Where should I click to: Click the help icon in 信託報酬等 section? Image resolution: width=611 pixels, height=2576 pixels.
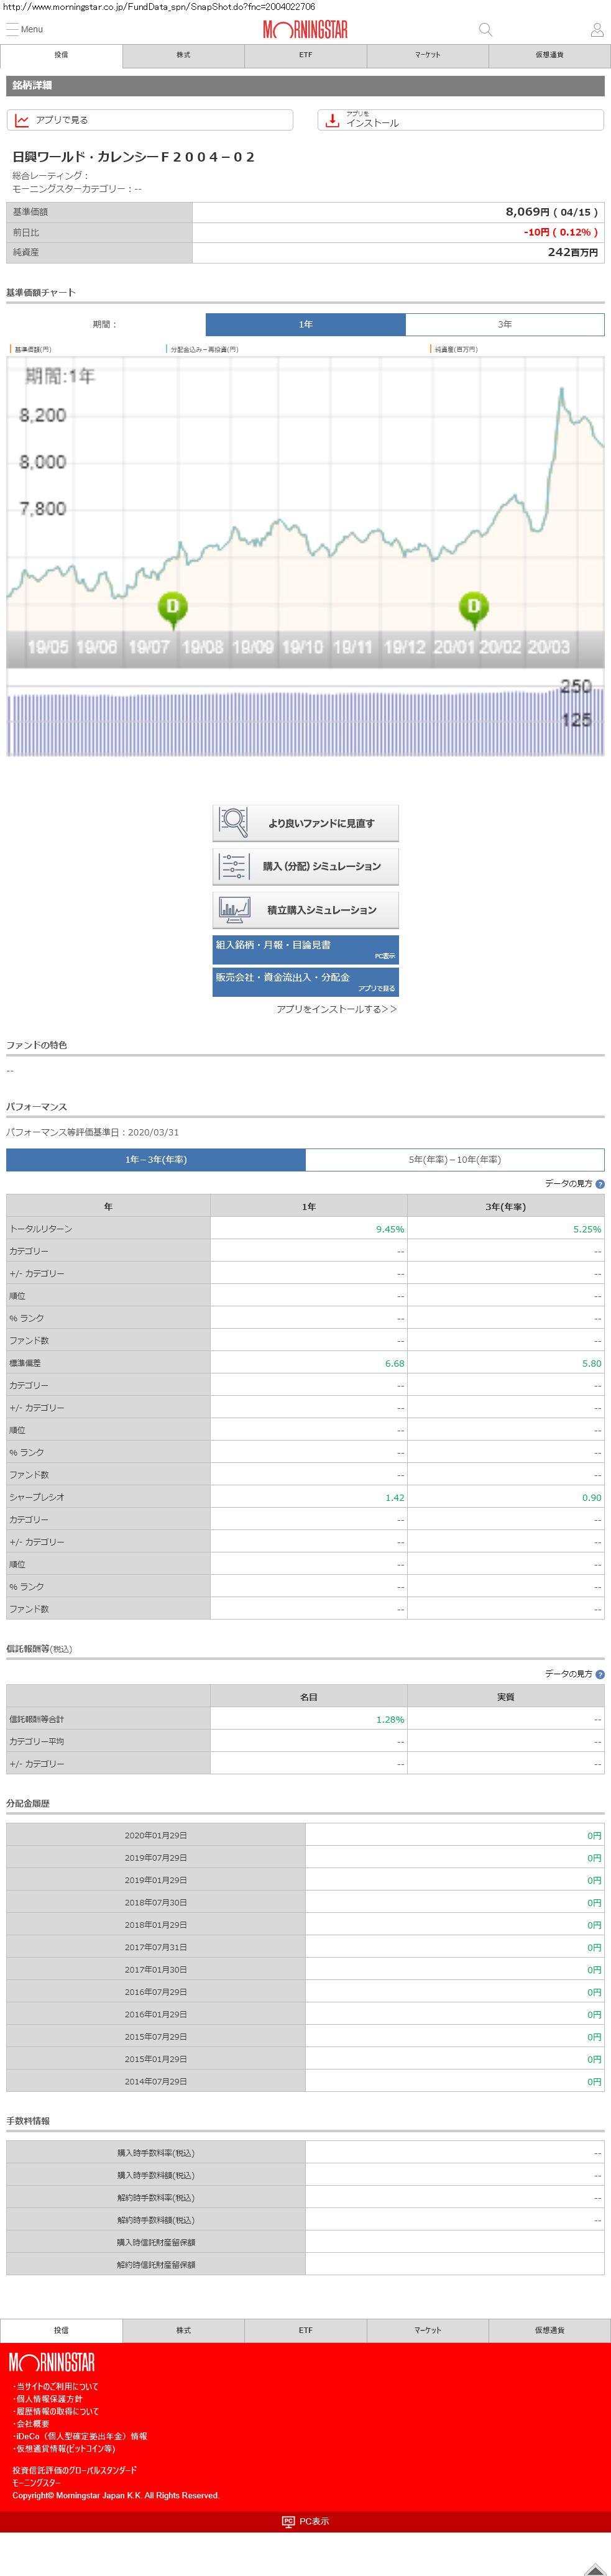point(600,1674)
